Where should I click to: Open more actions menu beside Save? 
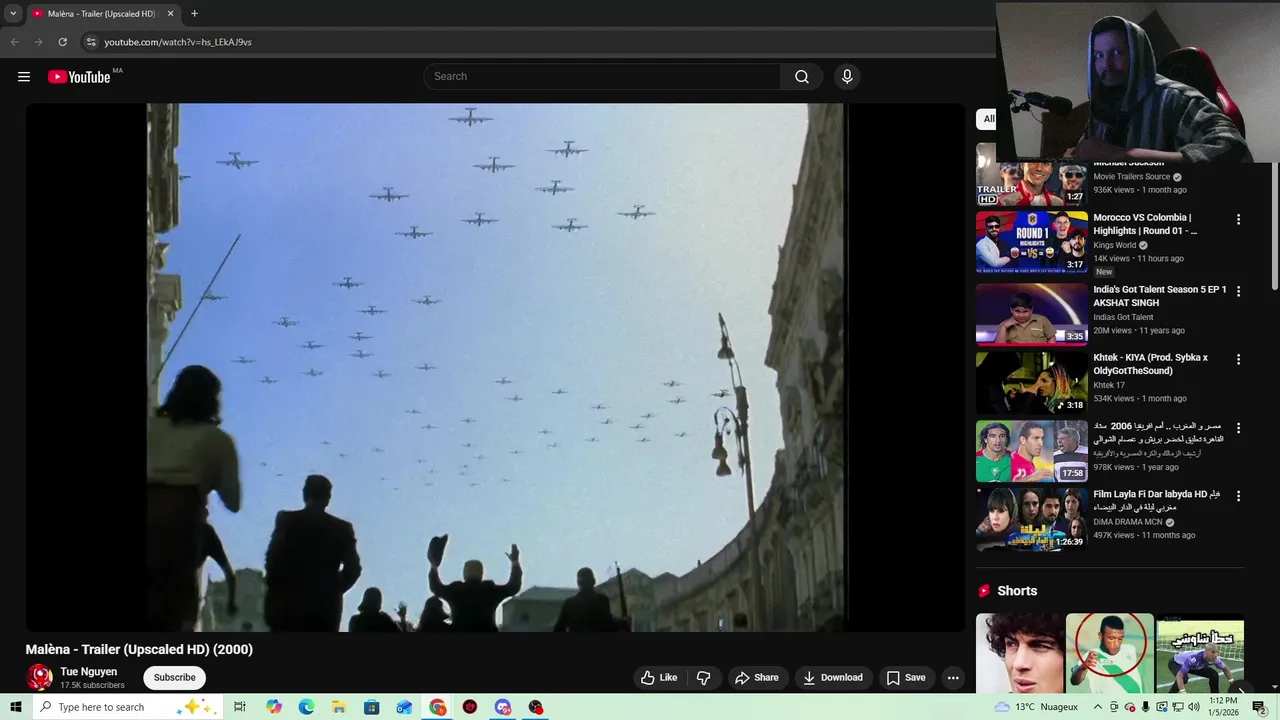click(953, 678)
